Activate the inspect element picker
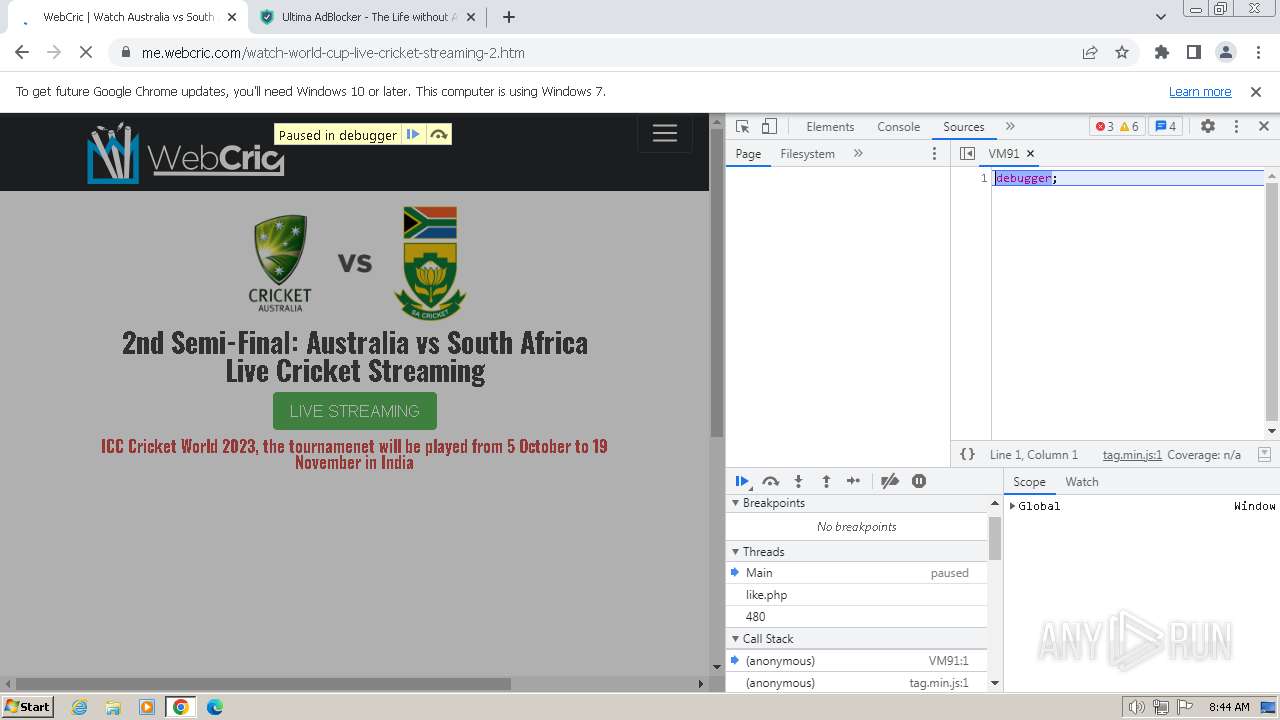 pyautogui.click(x=742, y=126)
